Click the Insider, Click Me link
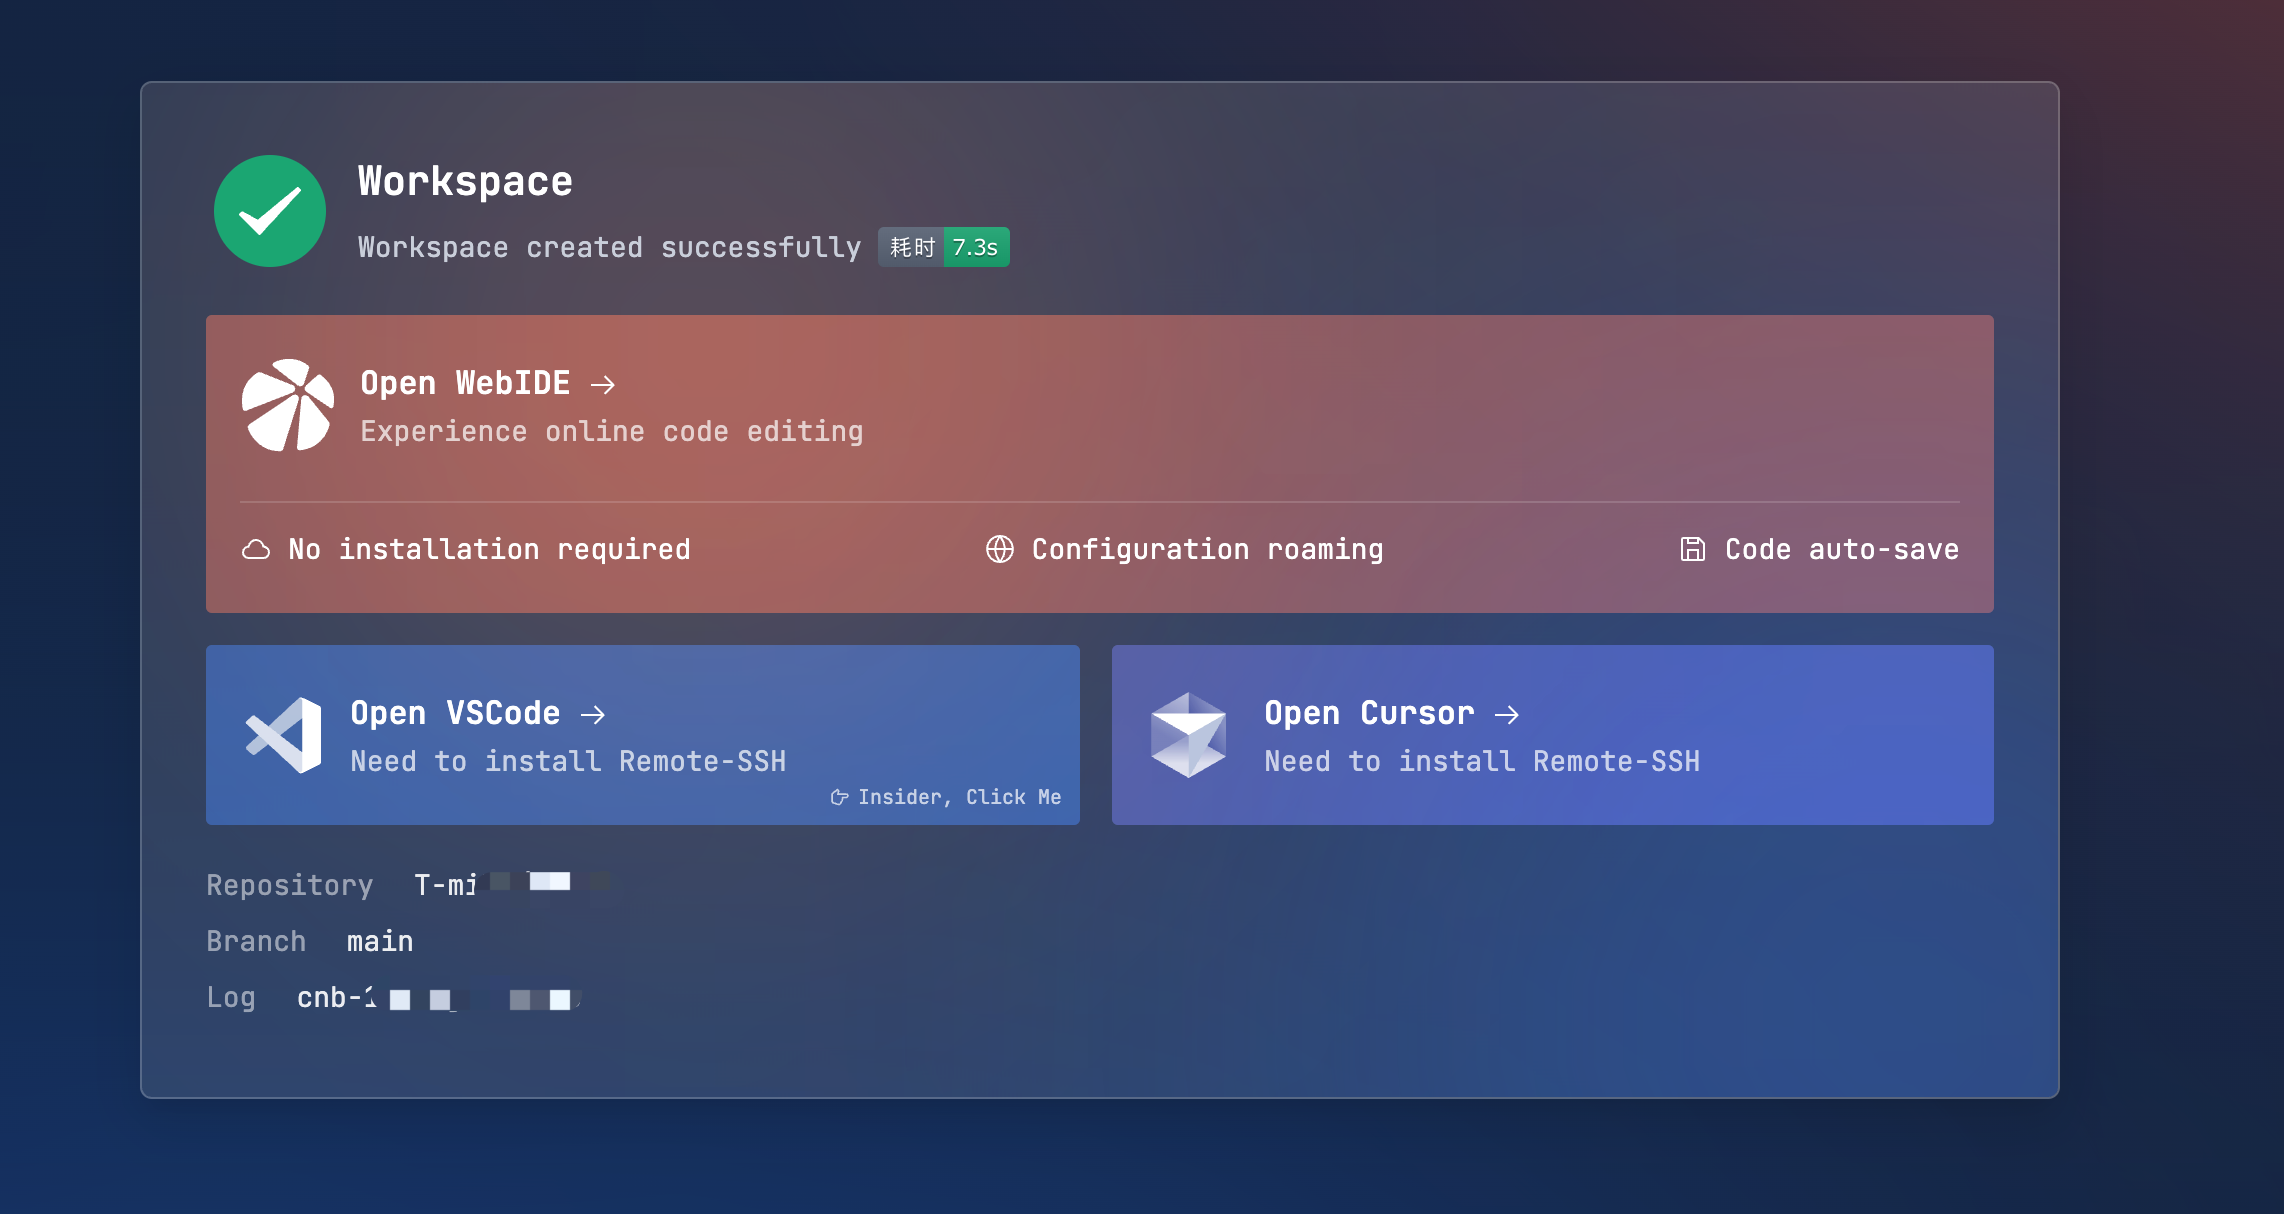 click(959, 797)
